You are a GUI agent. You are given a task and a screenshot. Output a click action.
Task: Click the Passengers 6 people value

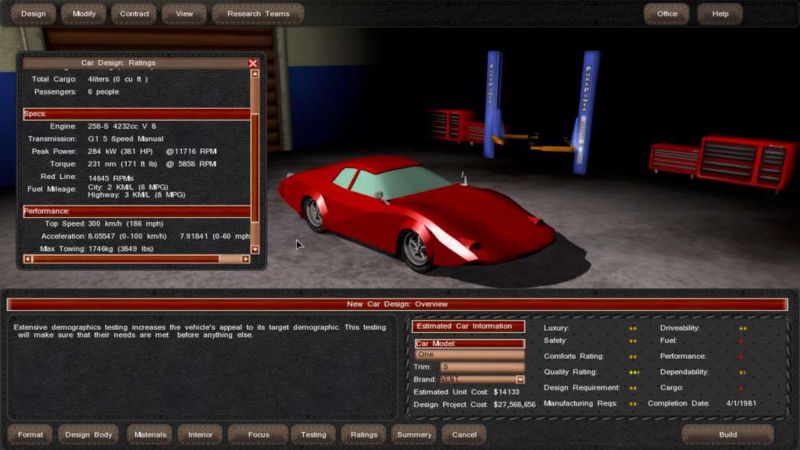click(x=103, y=92)
